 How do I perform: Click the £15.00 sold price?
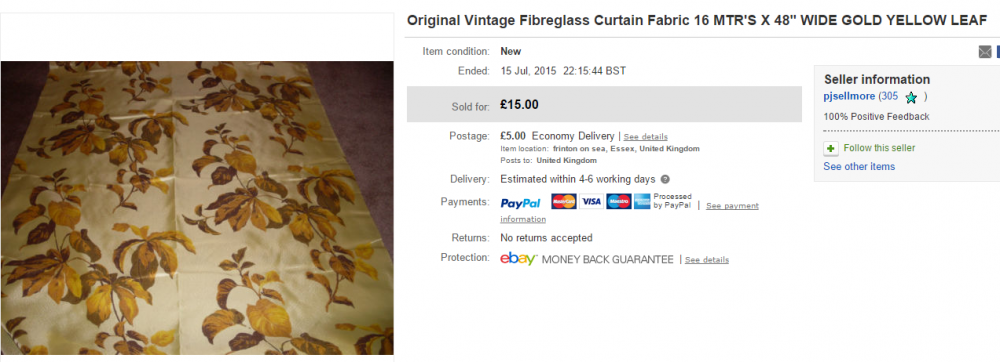[519, 105]
